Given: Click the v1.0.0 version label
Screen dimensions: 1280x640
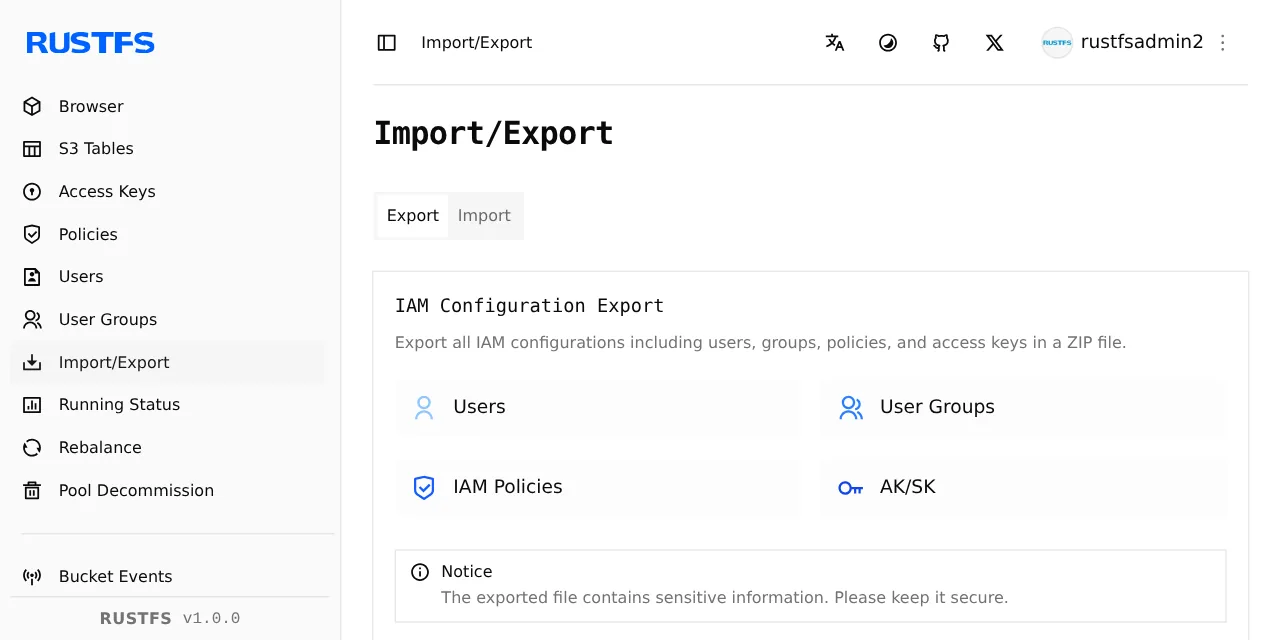Looking at the screenshot, I should [211, 619].
